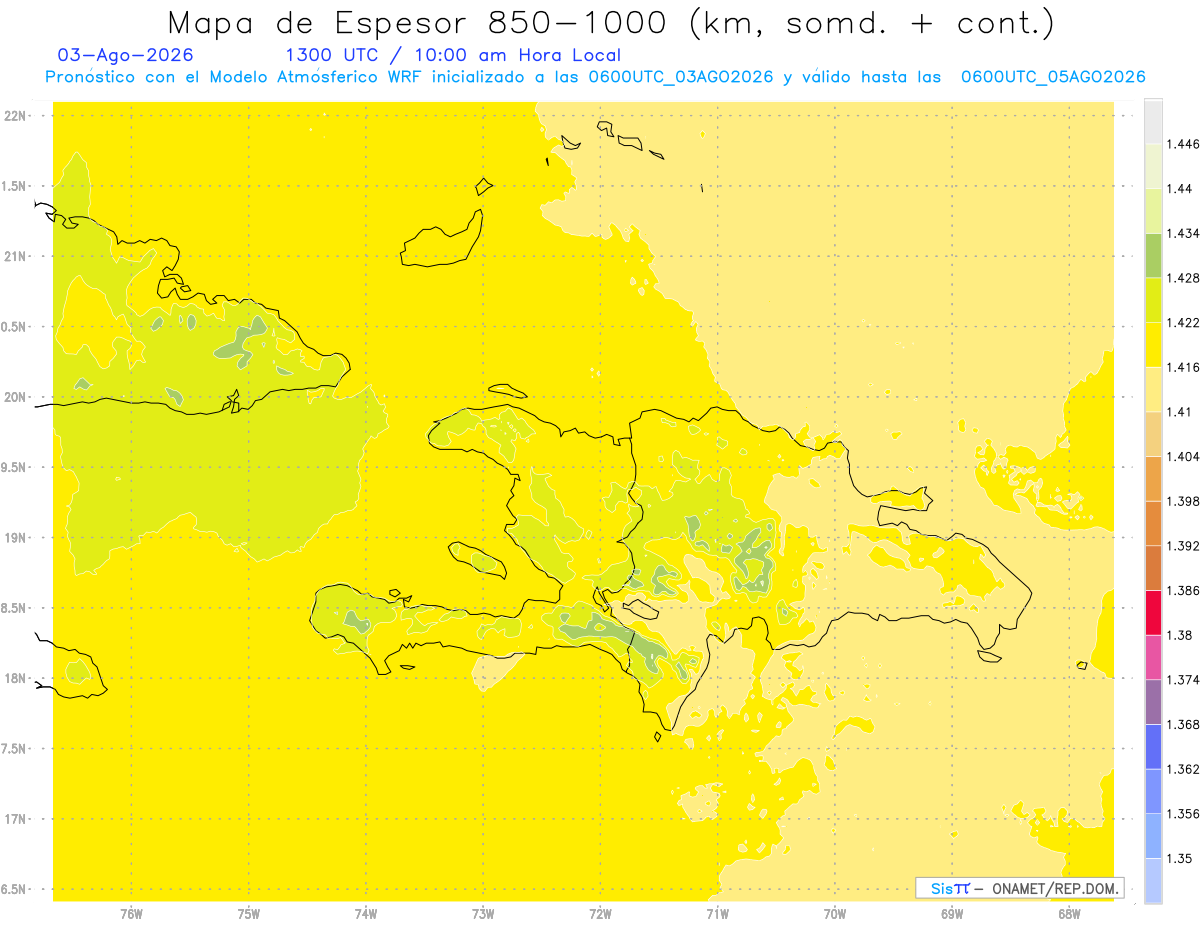Click the longitude label 69W
This screenshot has width=1200, height=927.
(x=952, y=914)
